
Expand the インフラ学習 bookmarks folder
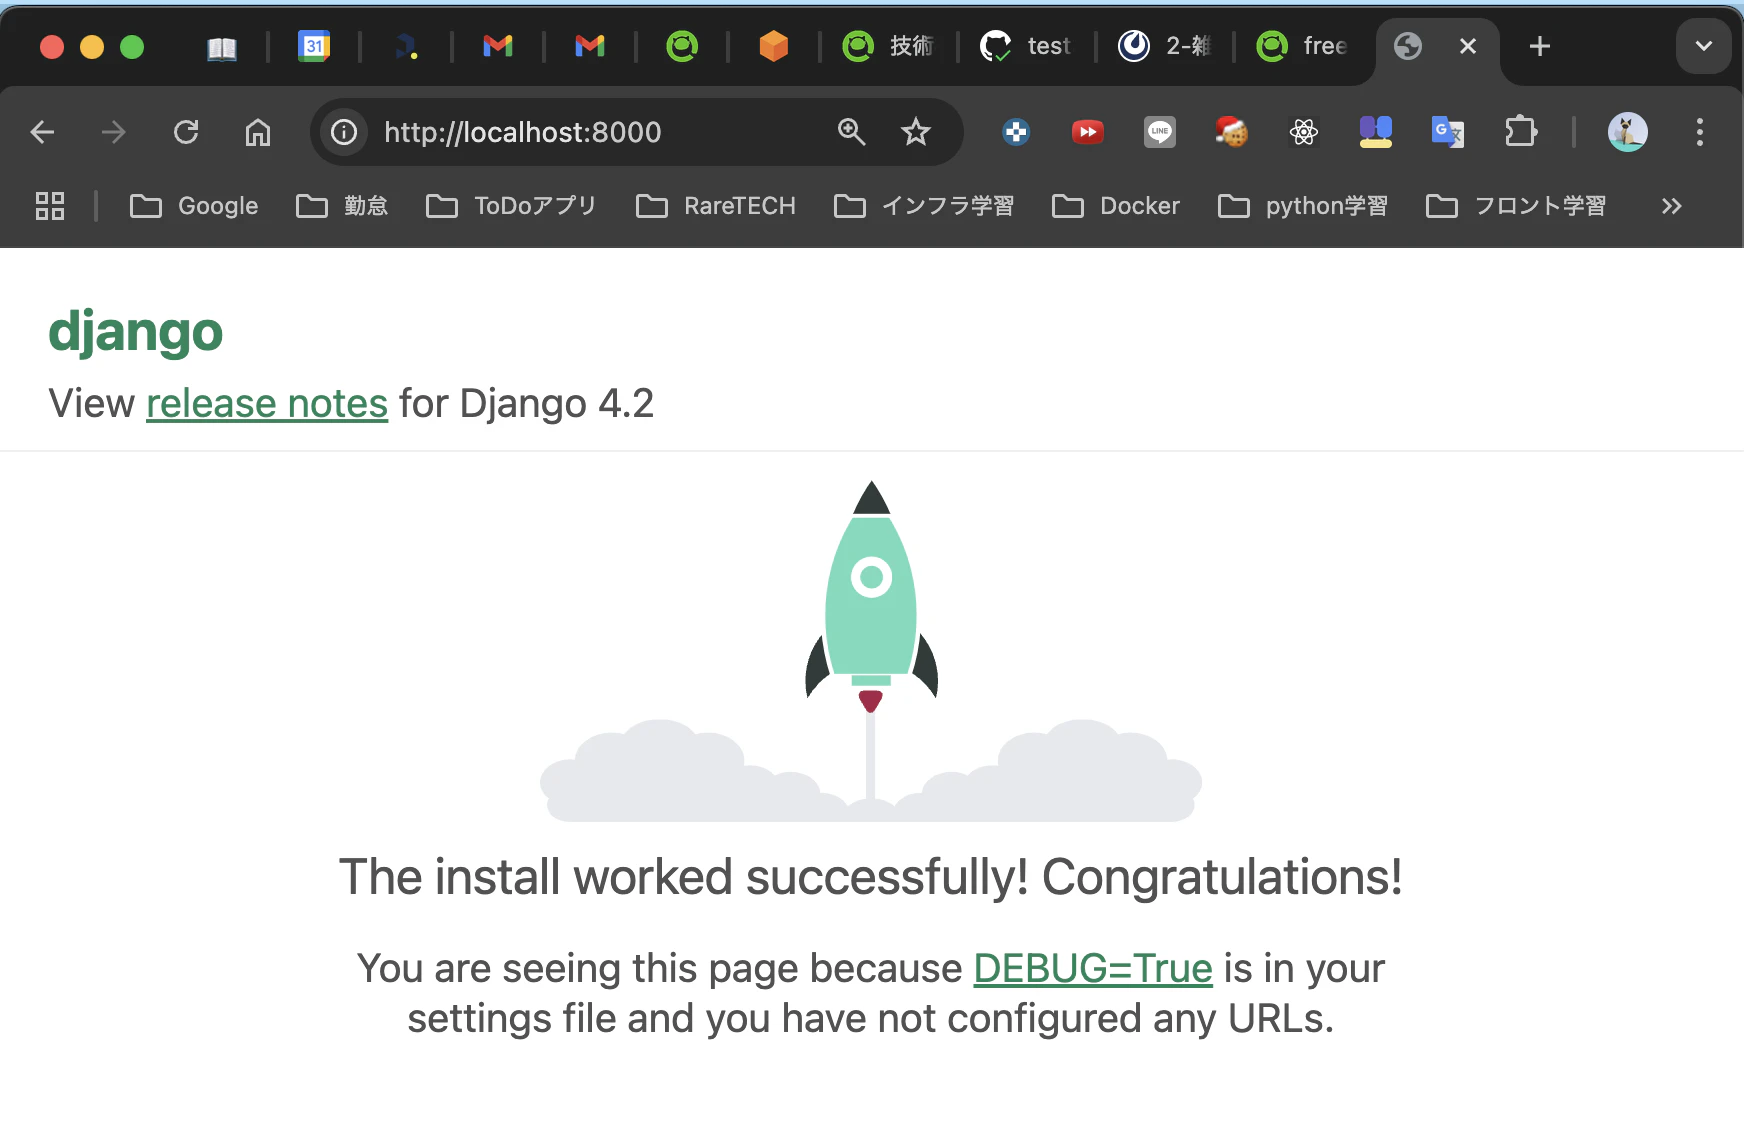(924, 206)
